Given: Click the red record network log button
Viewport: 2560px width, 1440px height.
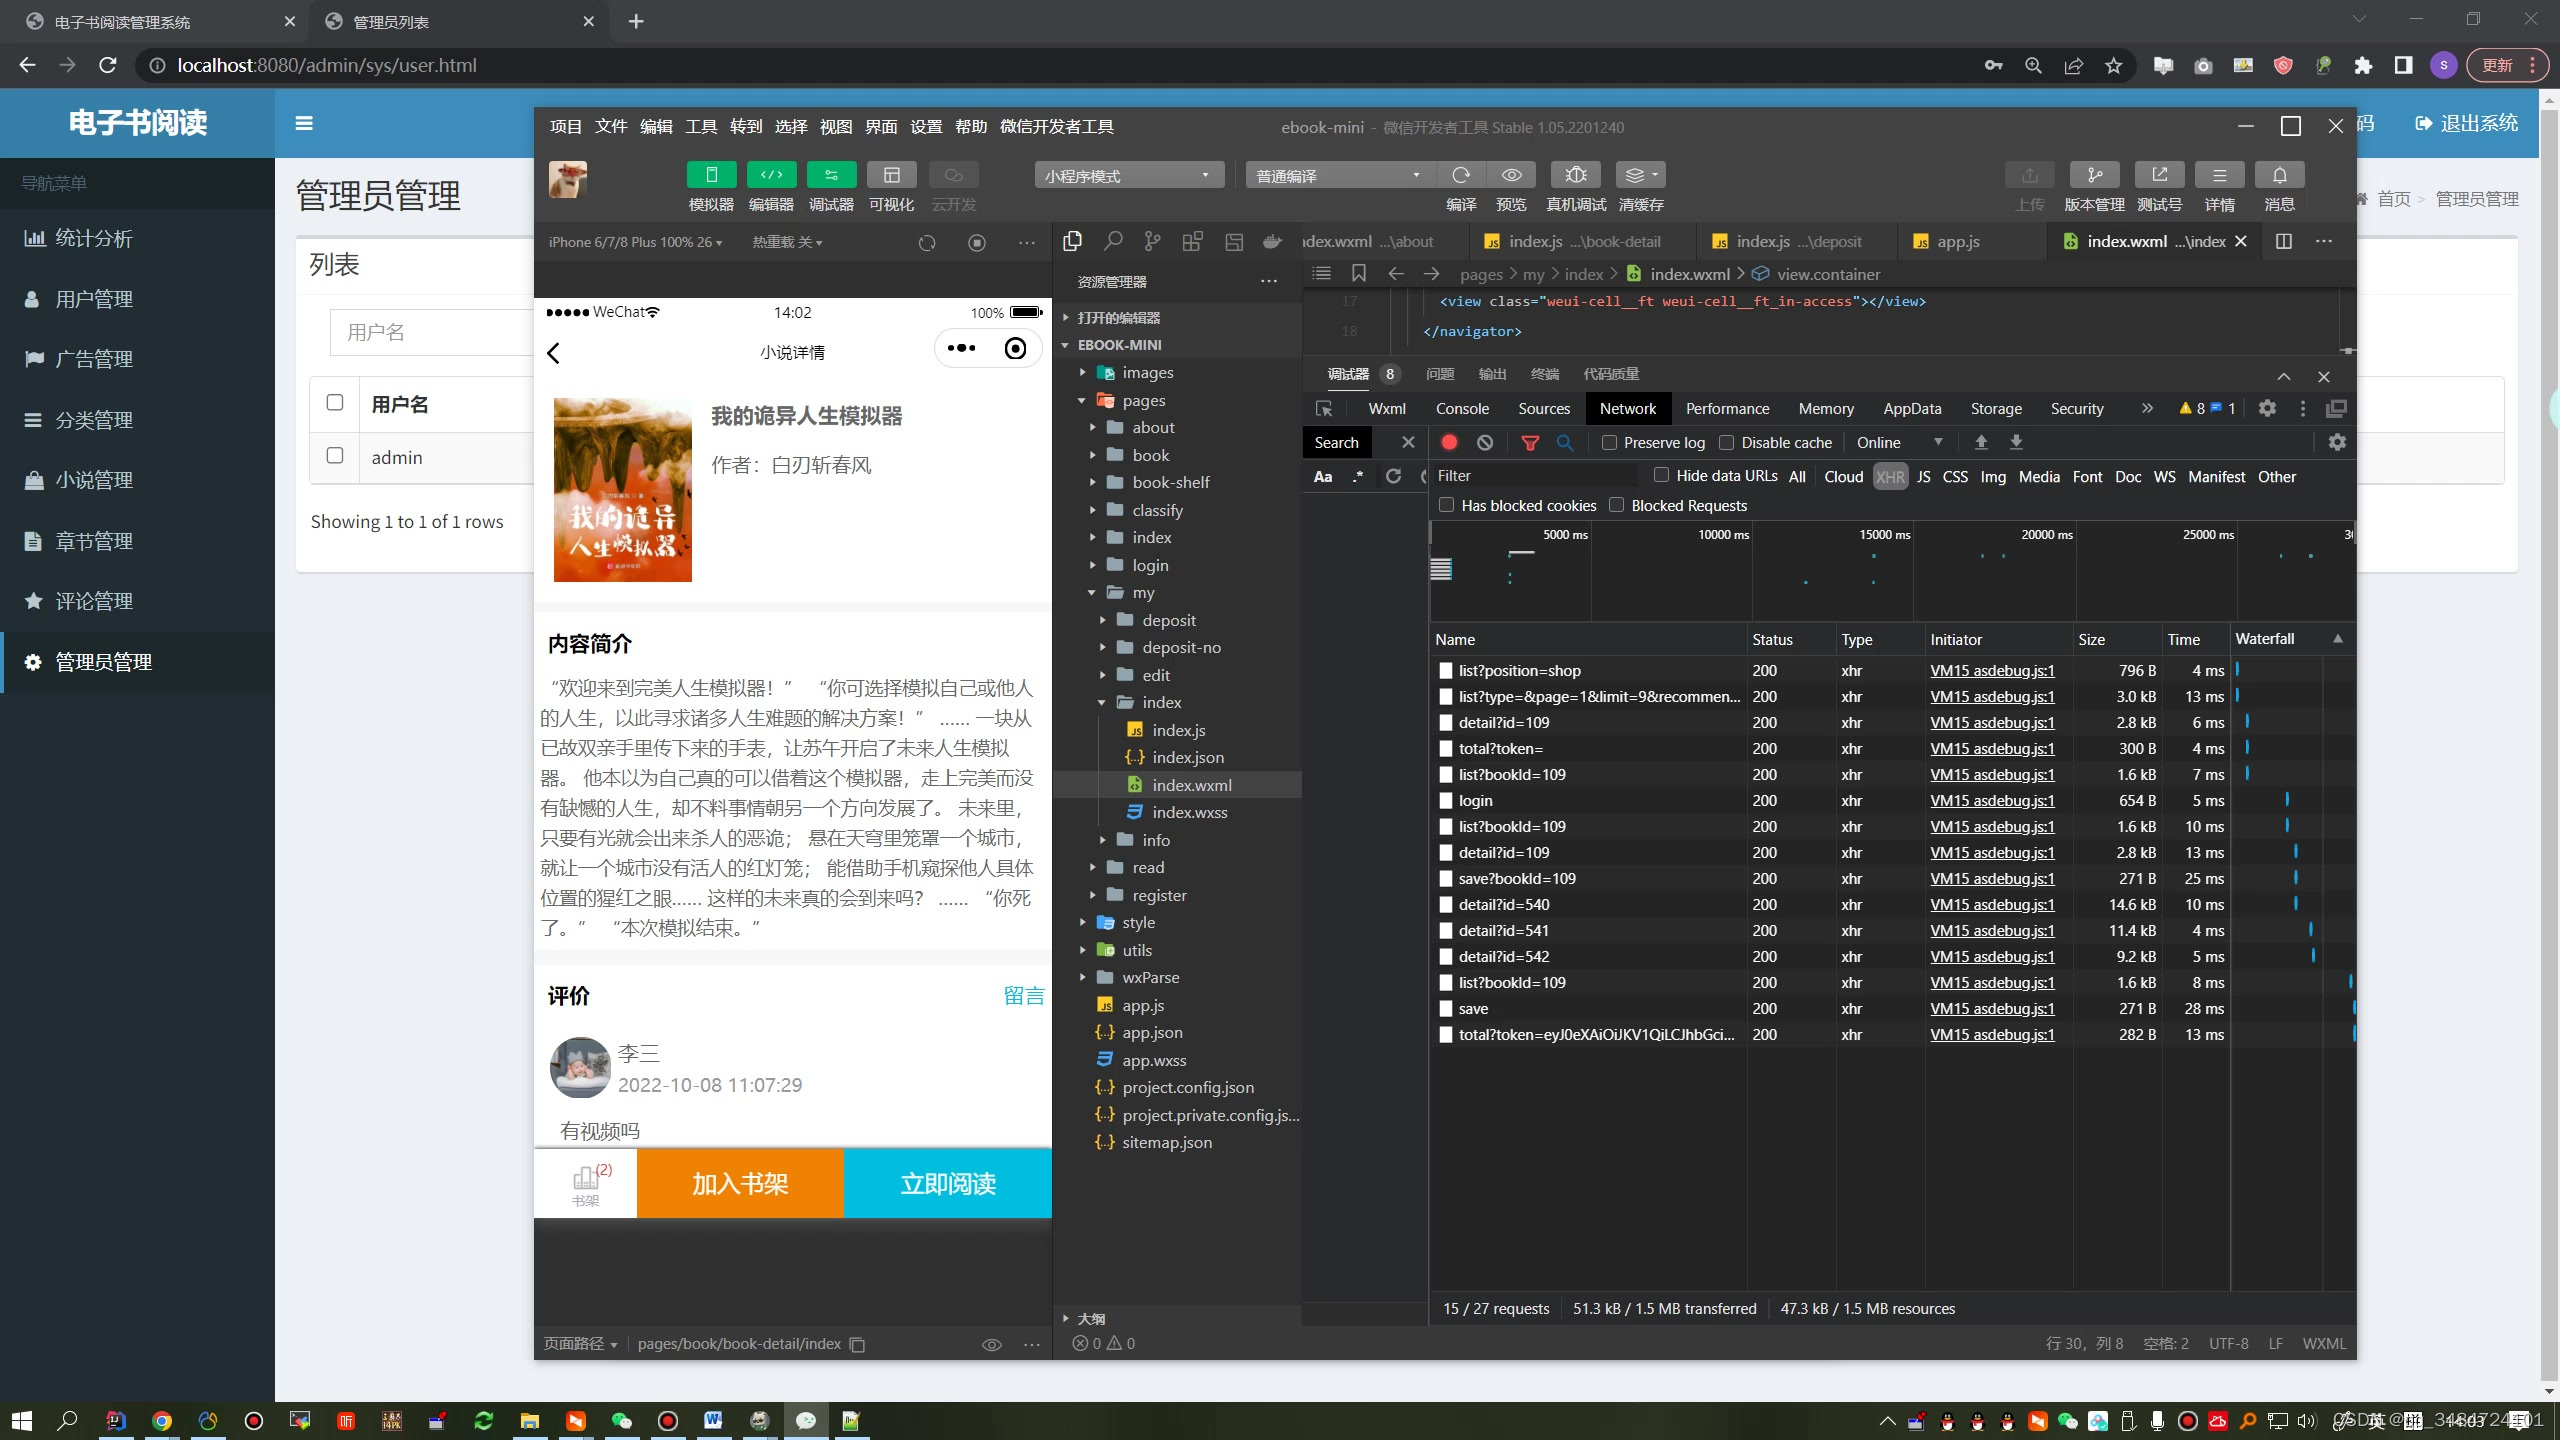Looking at the screenshot, I should click(1449, 442).
